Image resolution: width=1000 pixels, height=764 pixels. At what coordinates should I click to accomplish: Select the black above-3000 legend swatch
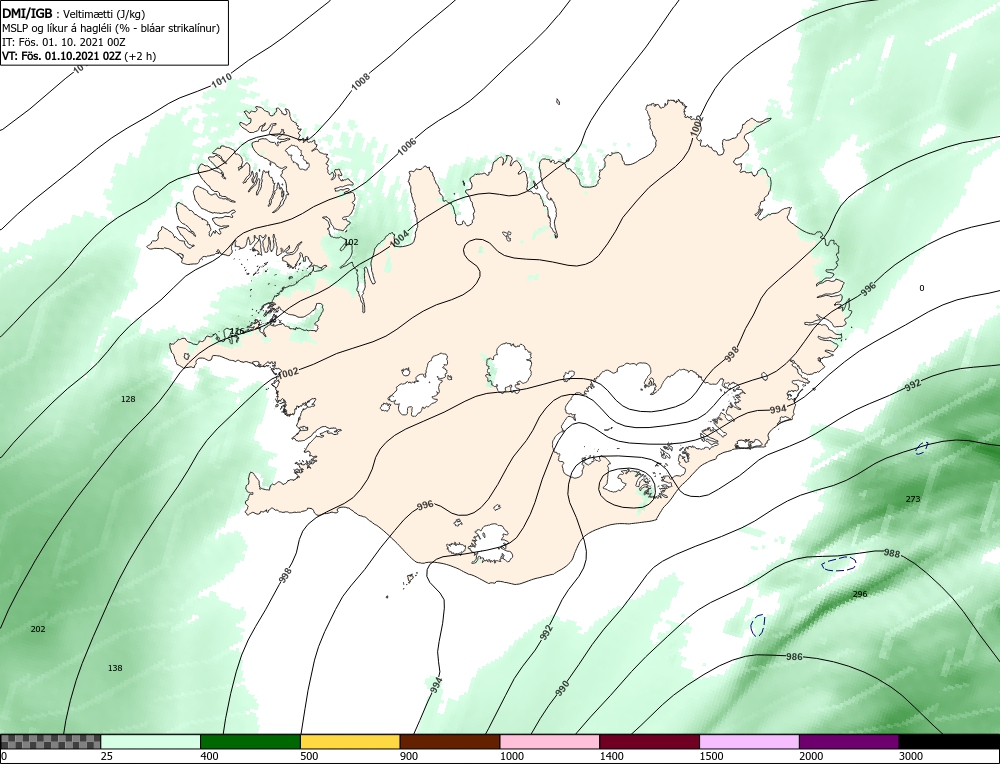(x=949, y=741)
